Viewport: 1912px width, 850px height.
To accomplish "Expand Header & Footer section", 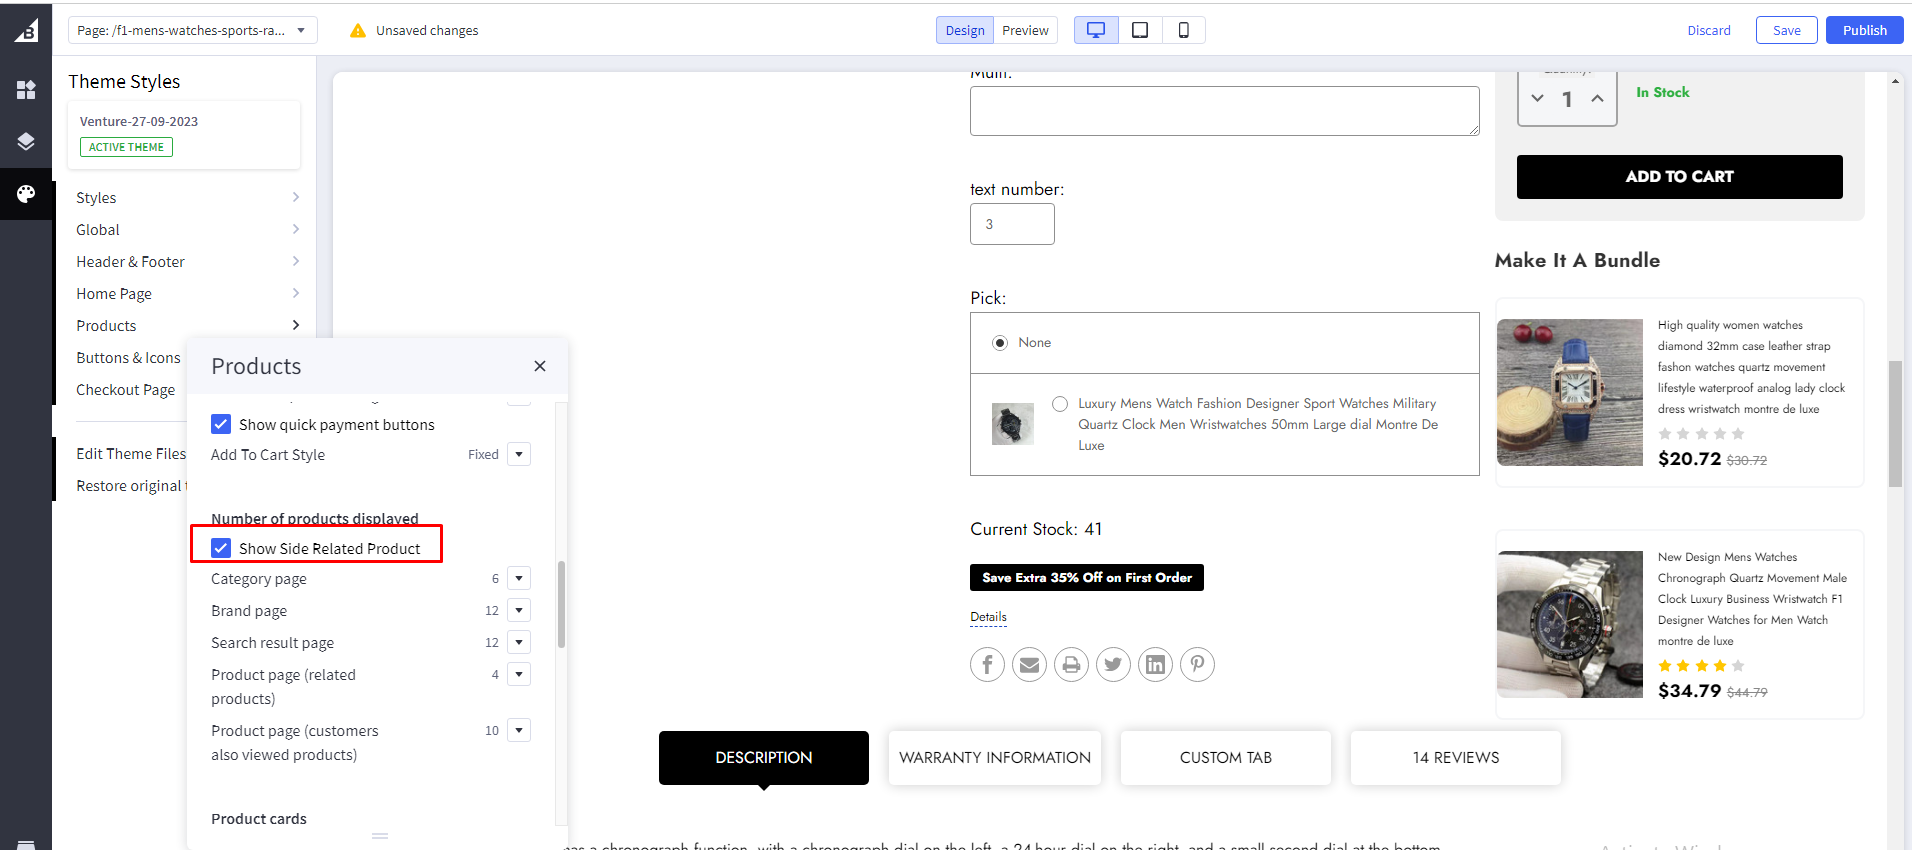I will click(x=188, y=262).
